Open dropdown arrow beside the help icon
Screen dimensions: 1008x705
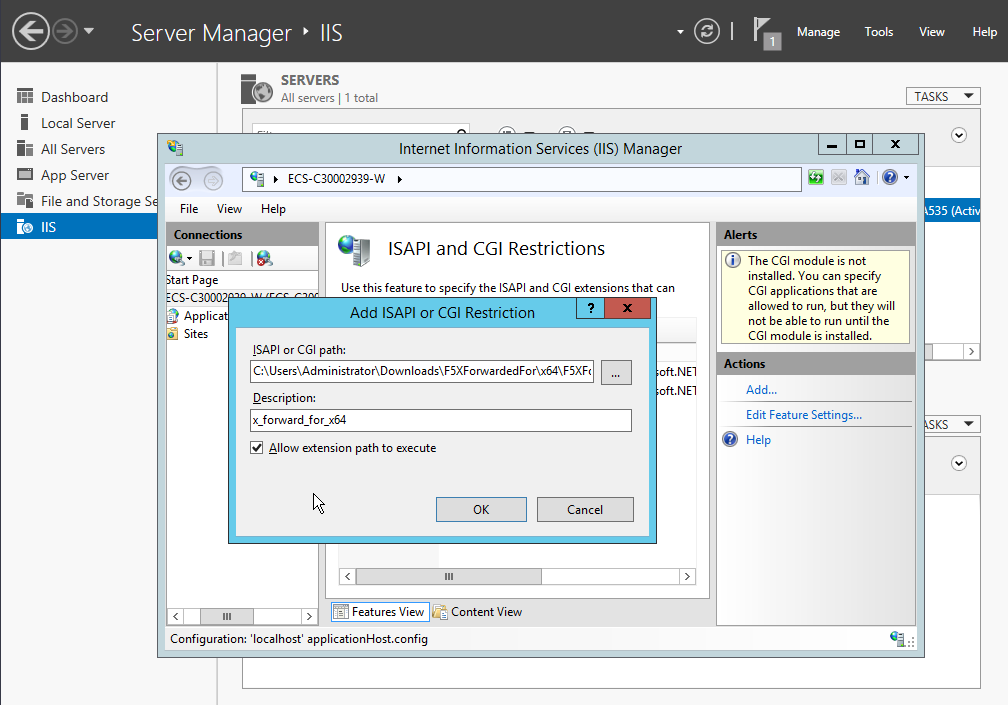(906, 177)
